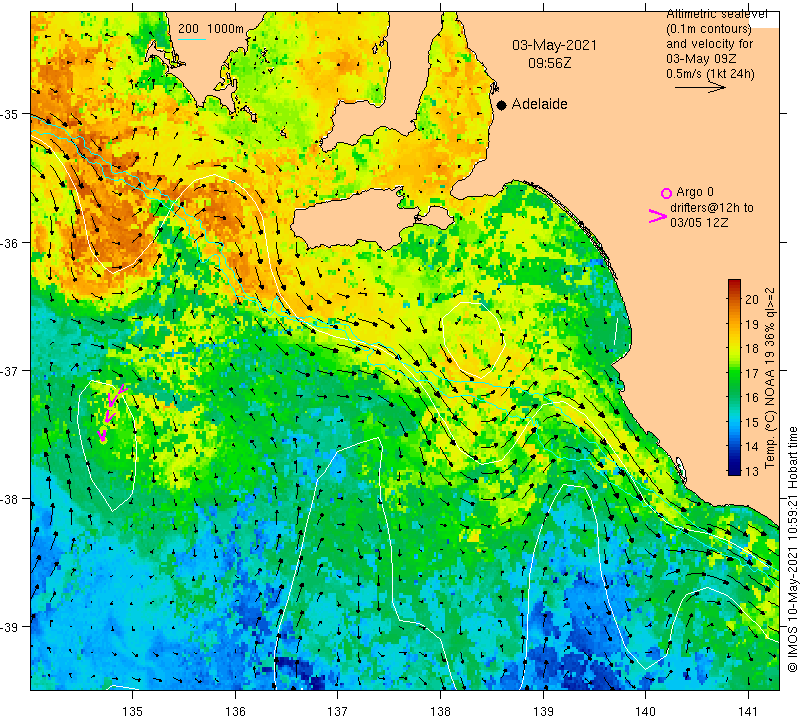Click the 14 label on temperature scale
This screenshot has width=800, height=720.
pyautogui.click(x=752, y=446)
